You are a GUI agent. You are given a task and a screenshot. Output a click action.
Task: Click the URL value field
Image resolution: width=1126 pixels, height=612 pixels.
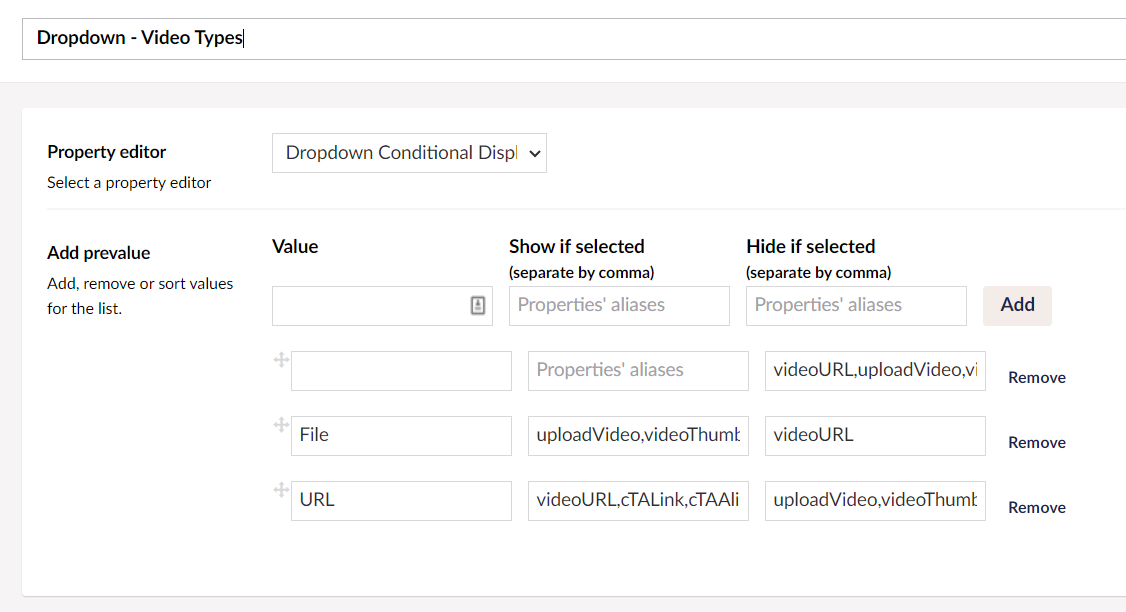click(401, 501)
